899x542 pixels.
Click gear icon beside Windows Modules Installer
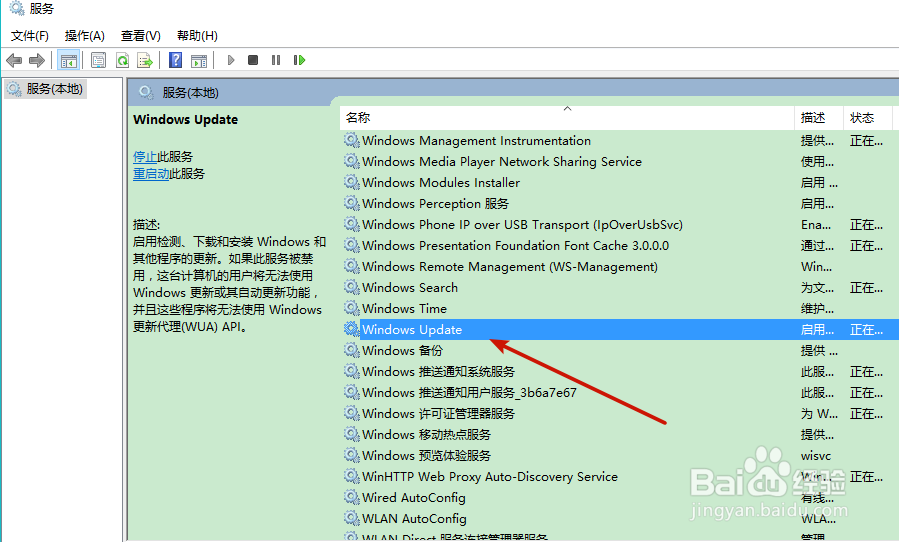click(x=351, y=182)
